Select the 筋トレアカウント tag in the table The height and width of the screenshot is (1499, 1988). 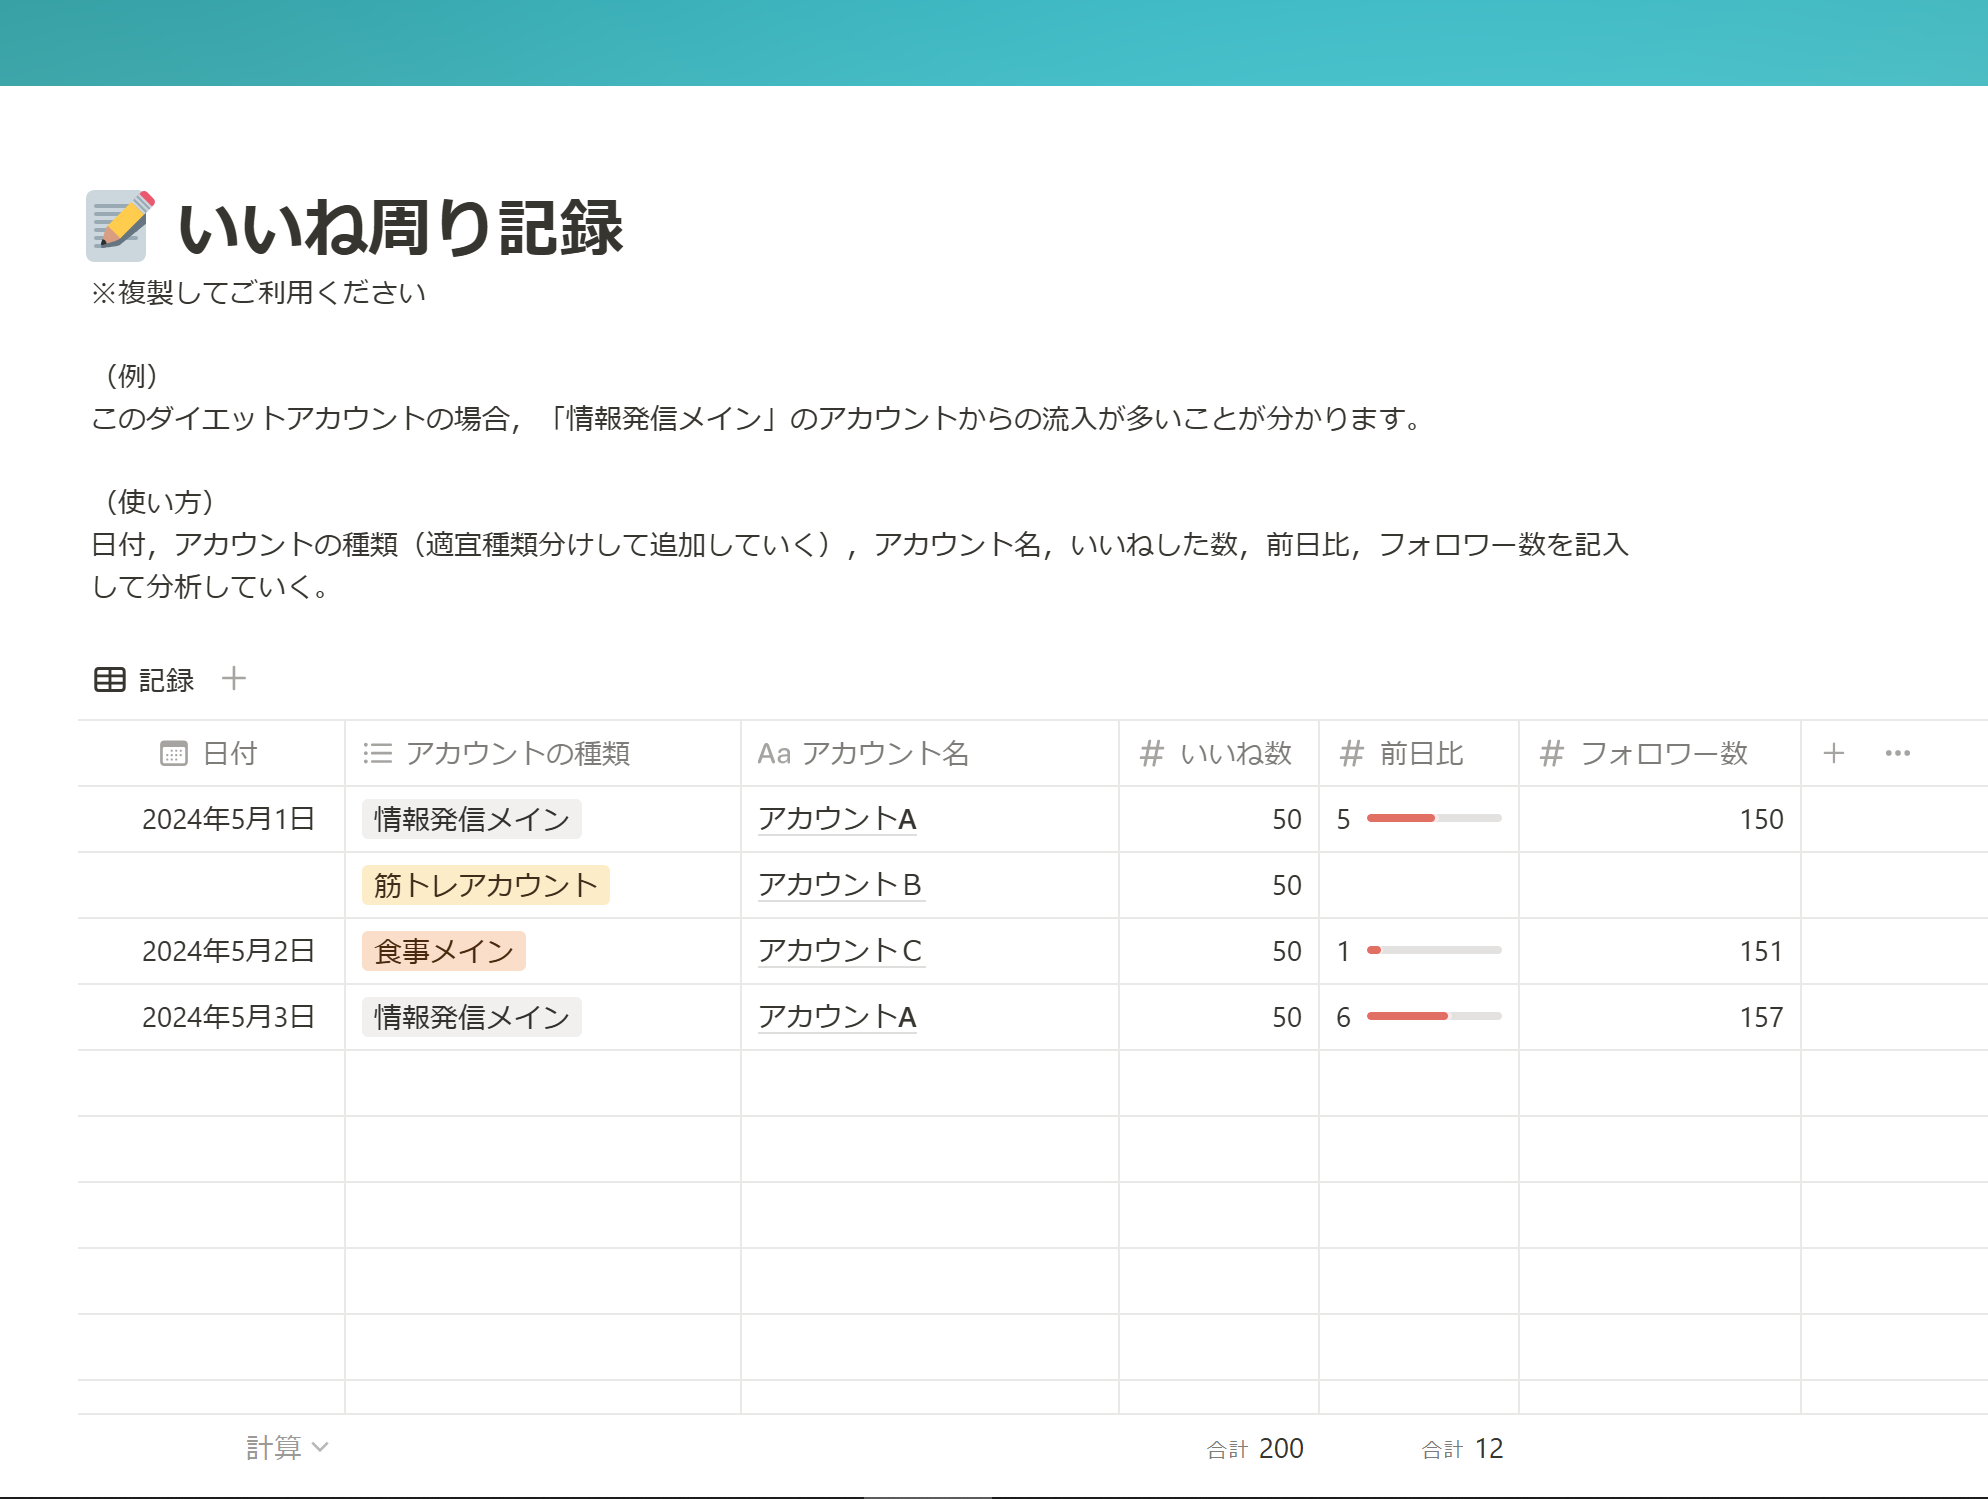[485, 884]
